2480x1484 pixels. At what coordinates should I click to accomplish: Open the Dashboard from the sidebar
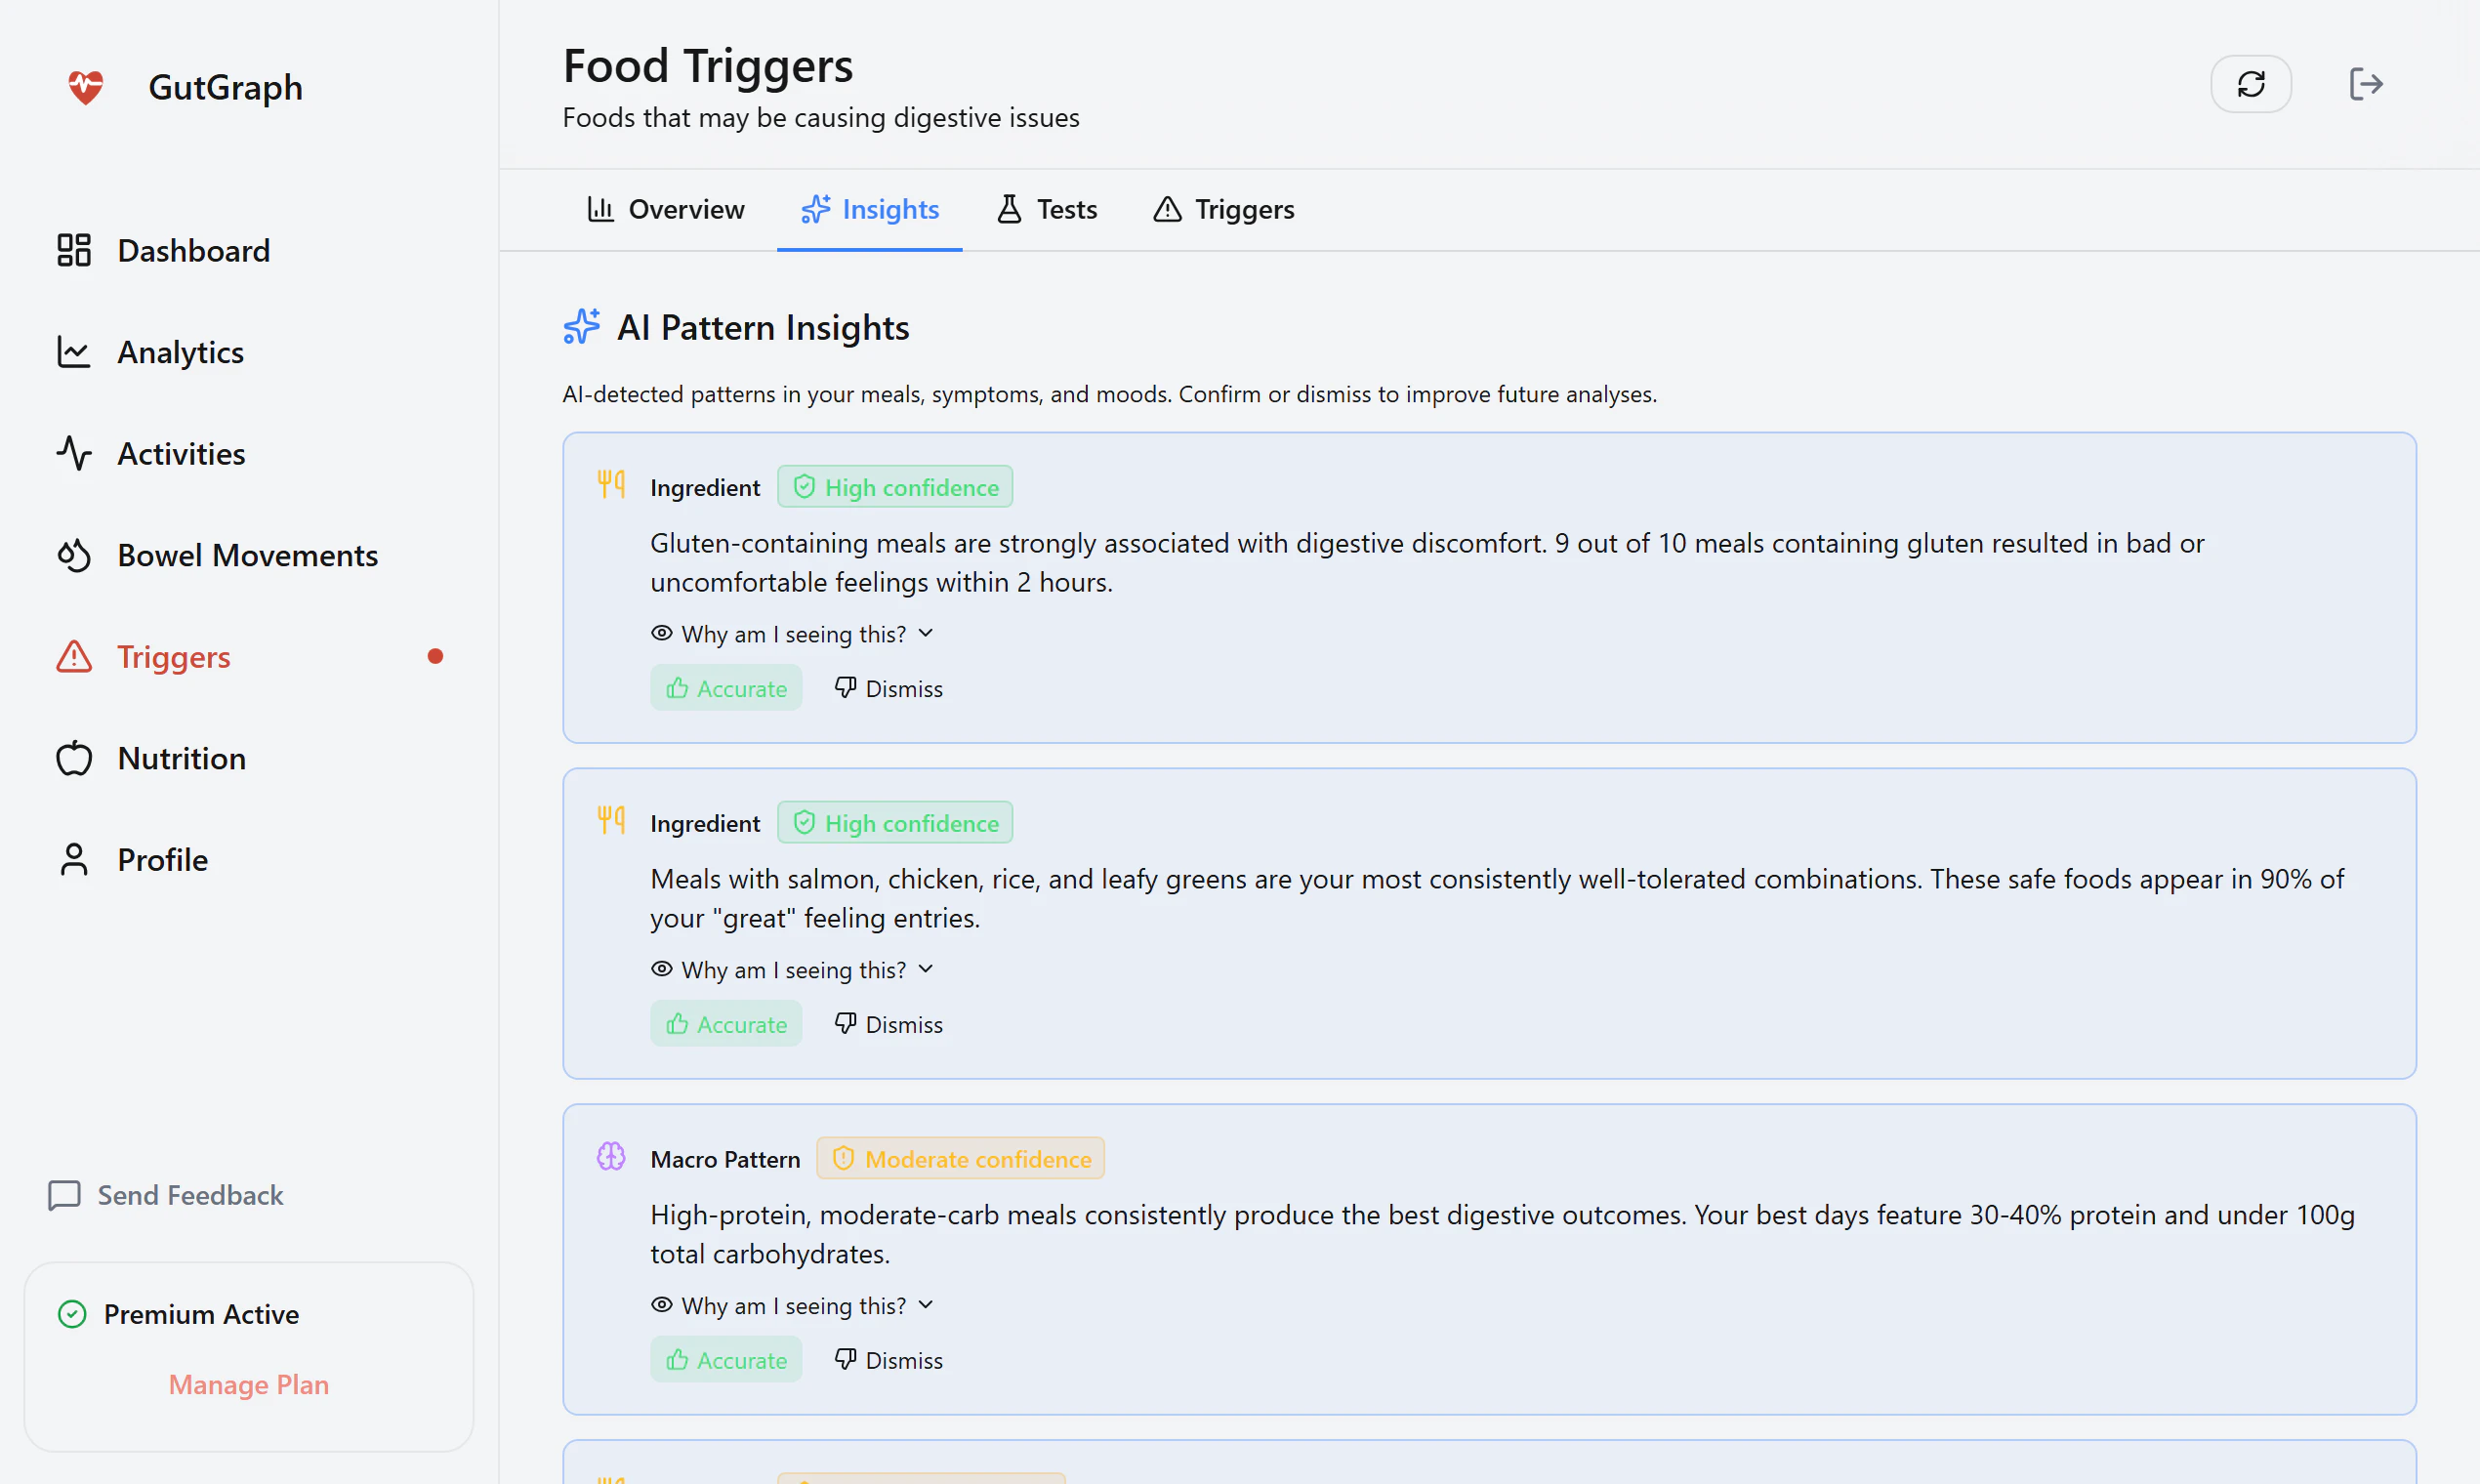click(x=194, y=250)
